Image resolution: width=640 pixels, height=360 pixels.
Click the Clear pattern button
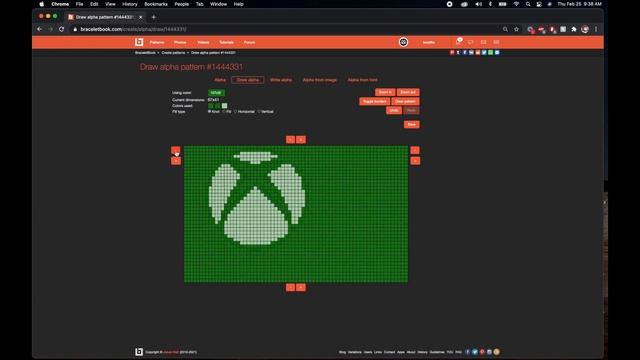pyautogui.click(x=405, y=101)
